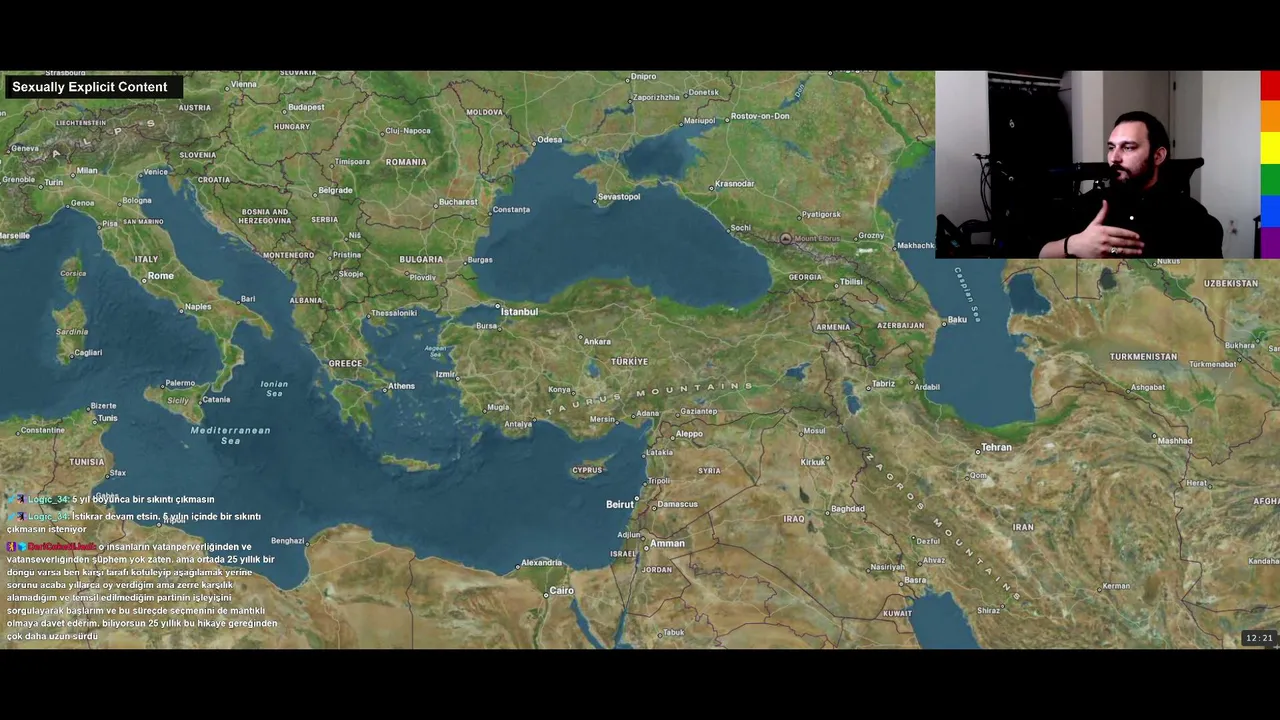Image resolution: width=1280 pixels, height=720 pixels.
Task: Click the SYRIA country label
Action: click(709, 471)
